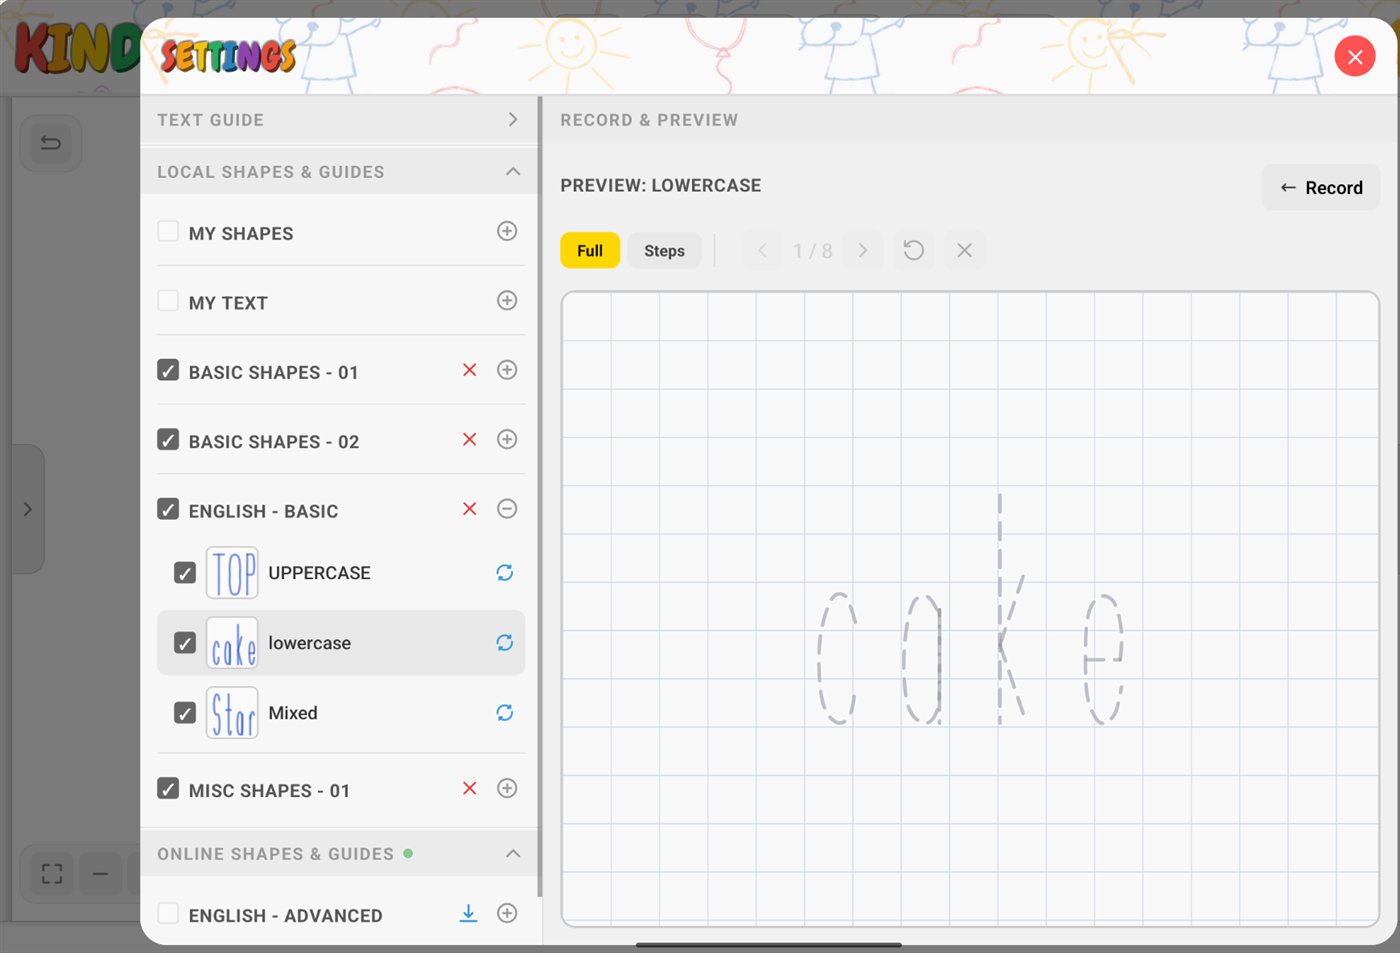Disable the UPPERCASE guide checkbox

[x=185, y=573]
